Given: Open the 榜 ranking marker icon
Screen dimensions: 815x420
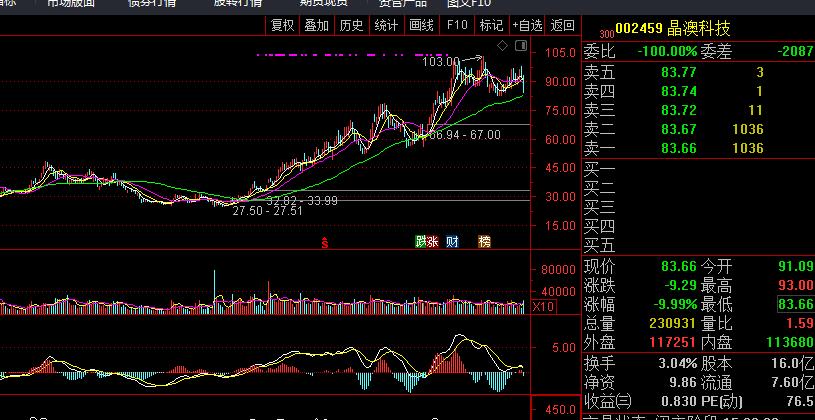Looking at the screenshot, I should tap(484, 242).
